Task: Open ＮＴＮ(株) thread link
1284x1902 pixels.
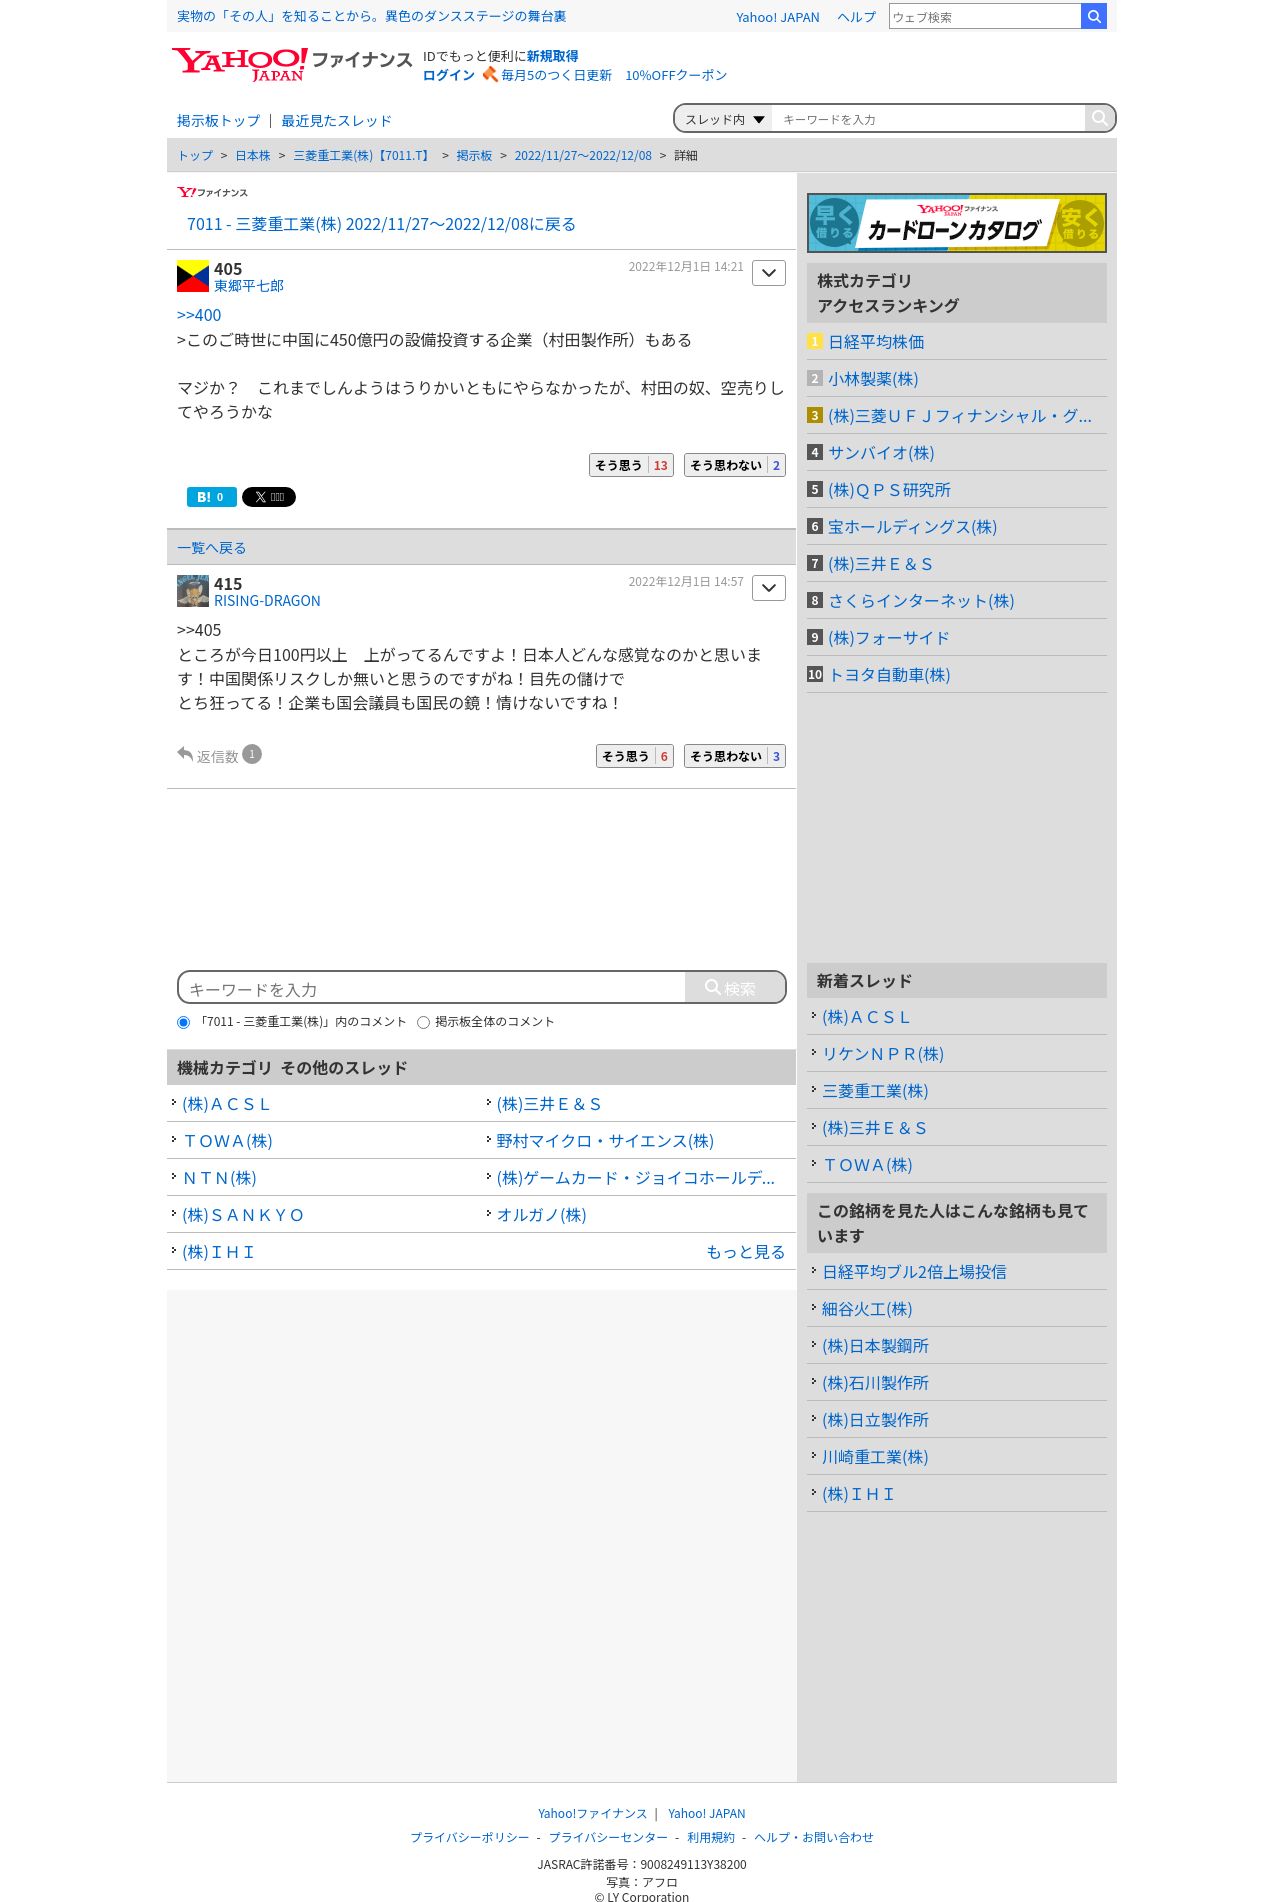Action: pyautogui.click(x=219, y=1178)
